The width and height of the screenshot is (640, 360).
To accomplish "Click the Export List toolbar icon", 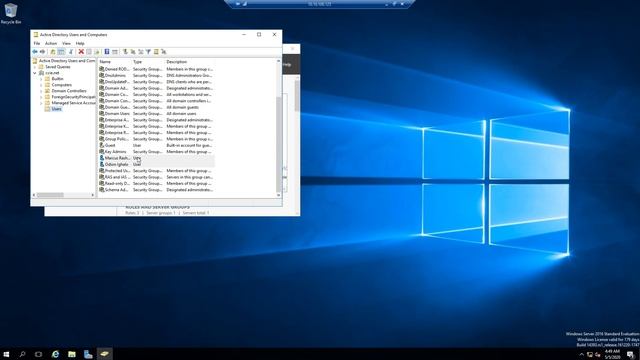I will pyautogui.click(x=97, y=51).
